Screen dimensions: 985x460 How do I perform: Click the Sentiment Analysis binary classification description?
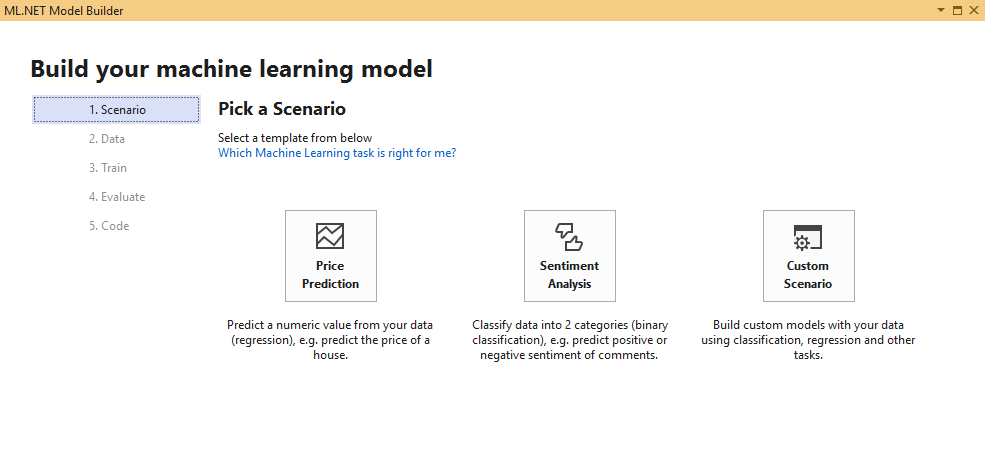[570, 340]
